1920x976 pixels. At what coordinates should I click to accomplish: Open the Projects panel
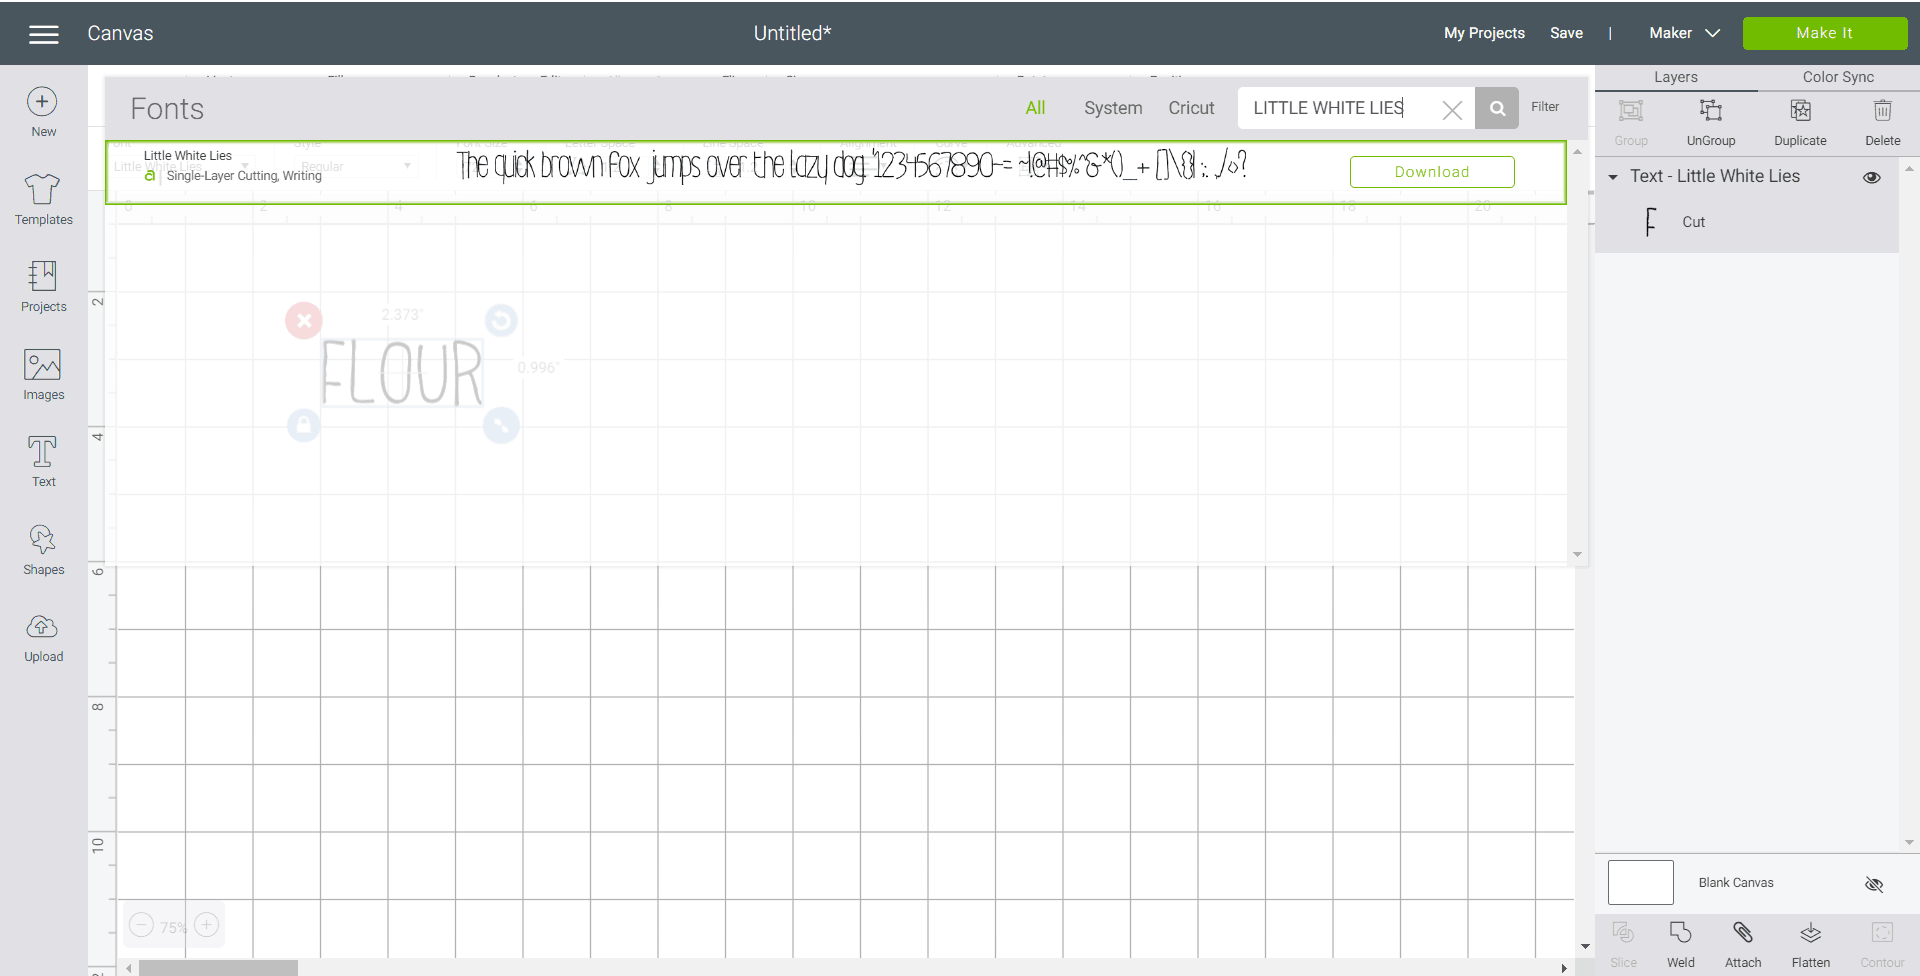[43, 287]
